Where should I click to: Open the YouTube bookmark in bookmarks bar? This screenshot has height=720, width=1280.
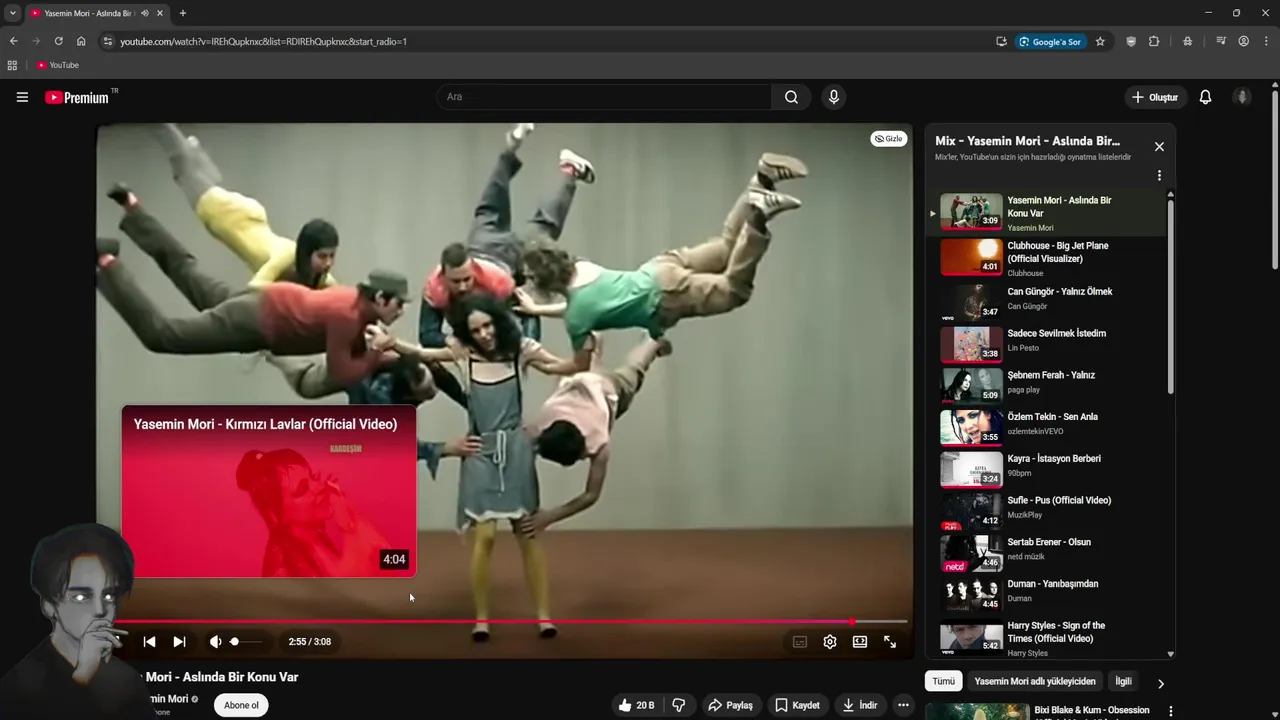(x=57, y=65)
